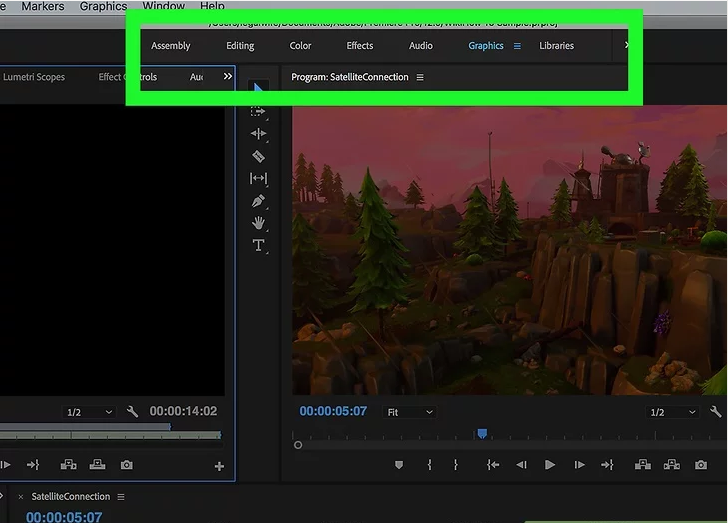The height and width of the screenshot is (523, 728).
Task: Close the SatelliteConnection timeline tab
Action: [x=20, y=497]
